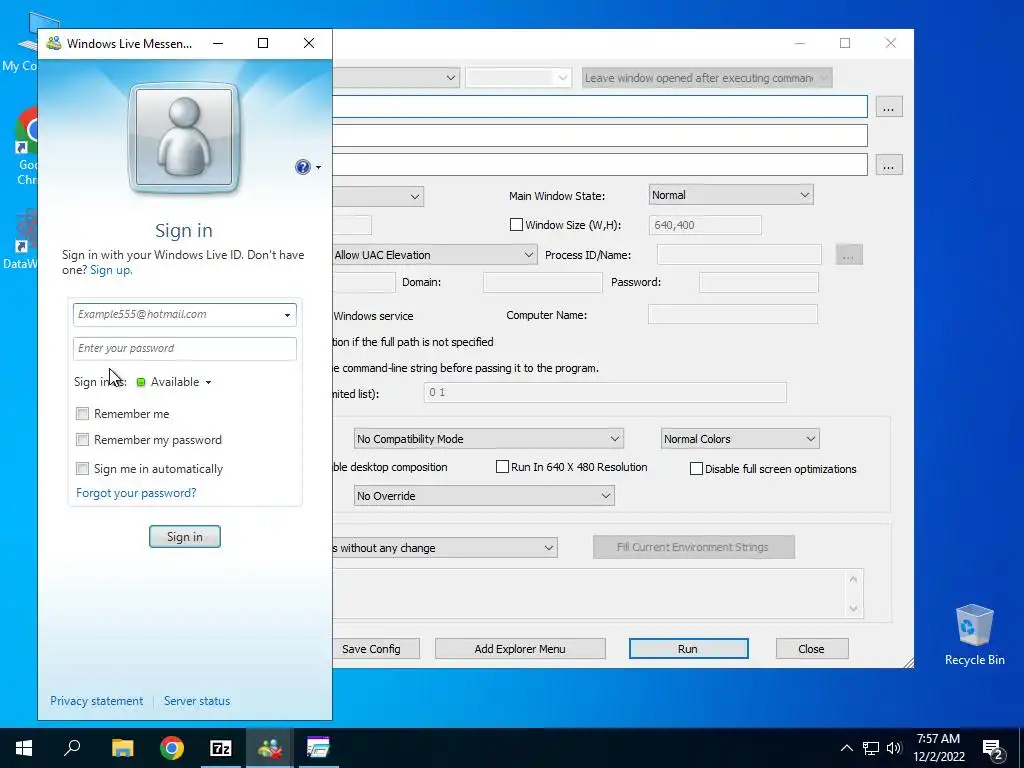Screen dimensions: 1024x768
Task: Click the Google Chrome desktop shortcut
Action: click(x=27, y=147)
